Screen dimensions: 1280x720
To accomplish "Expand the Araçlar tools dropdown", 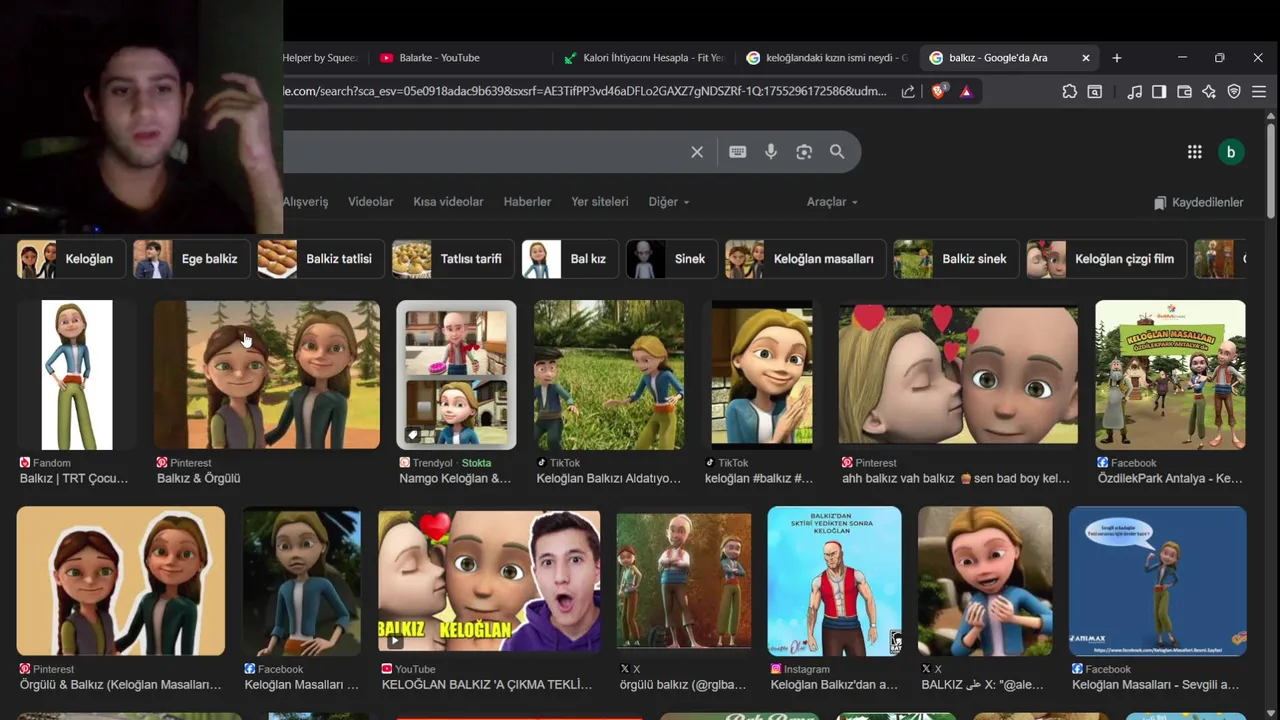I will point(832,202).
